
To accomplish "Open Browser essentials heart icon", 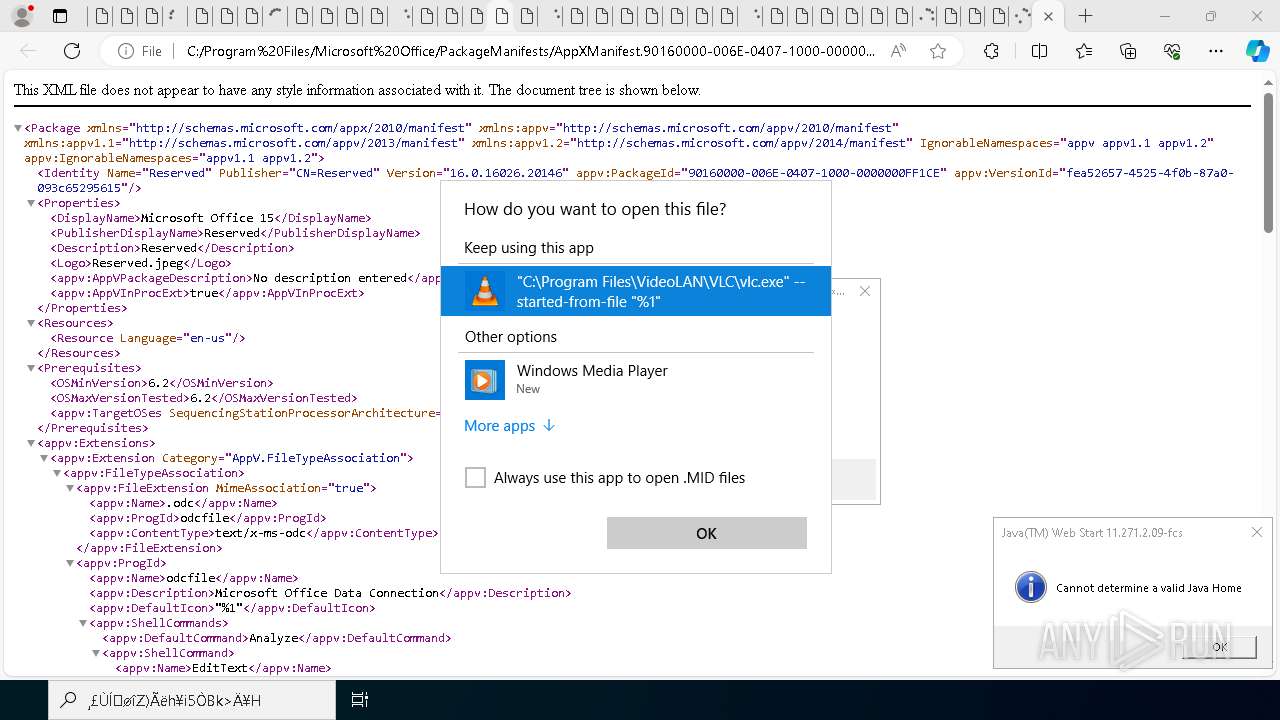I will pyautogui.click(x=1172, y=51).
